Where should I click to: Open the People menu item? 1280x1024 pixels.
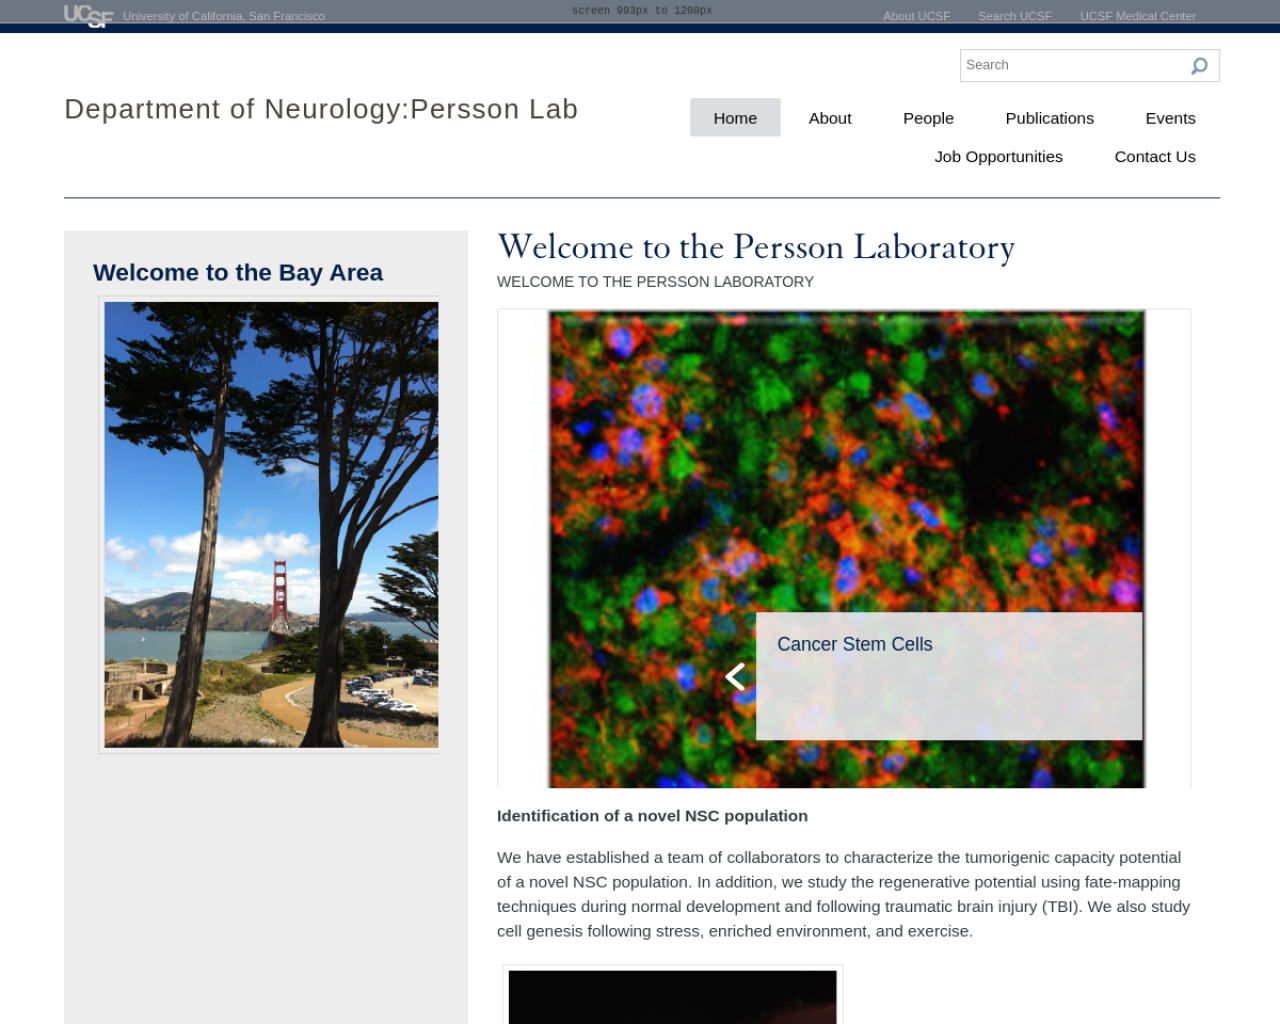pos(928,118)
